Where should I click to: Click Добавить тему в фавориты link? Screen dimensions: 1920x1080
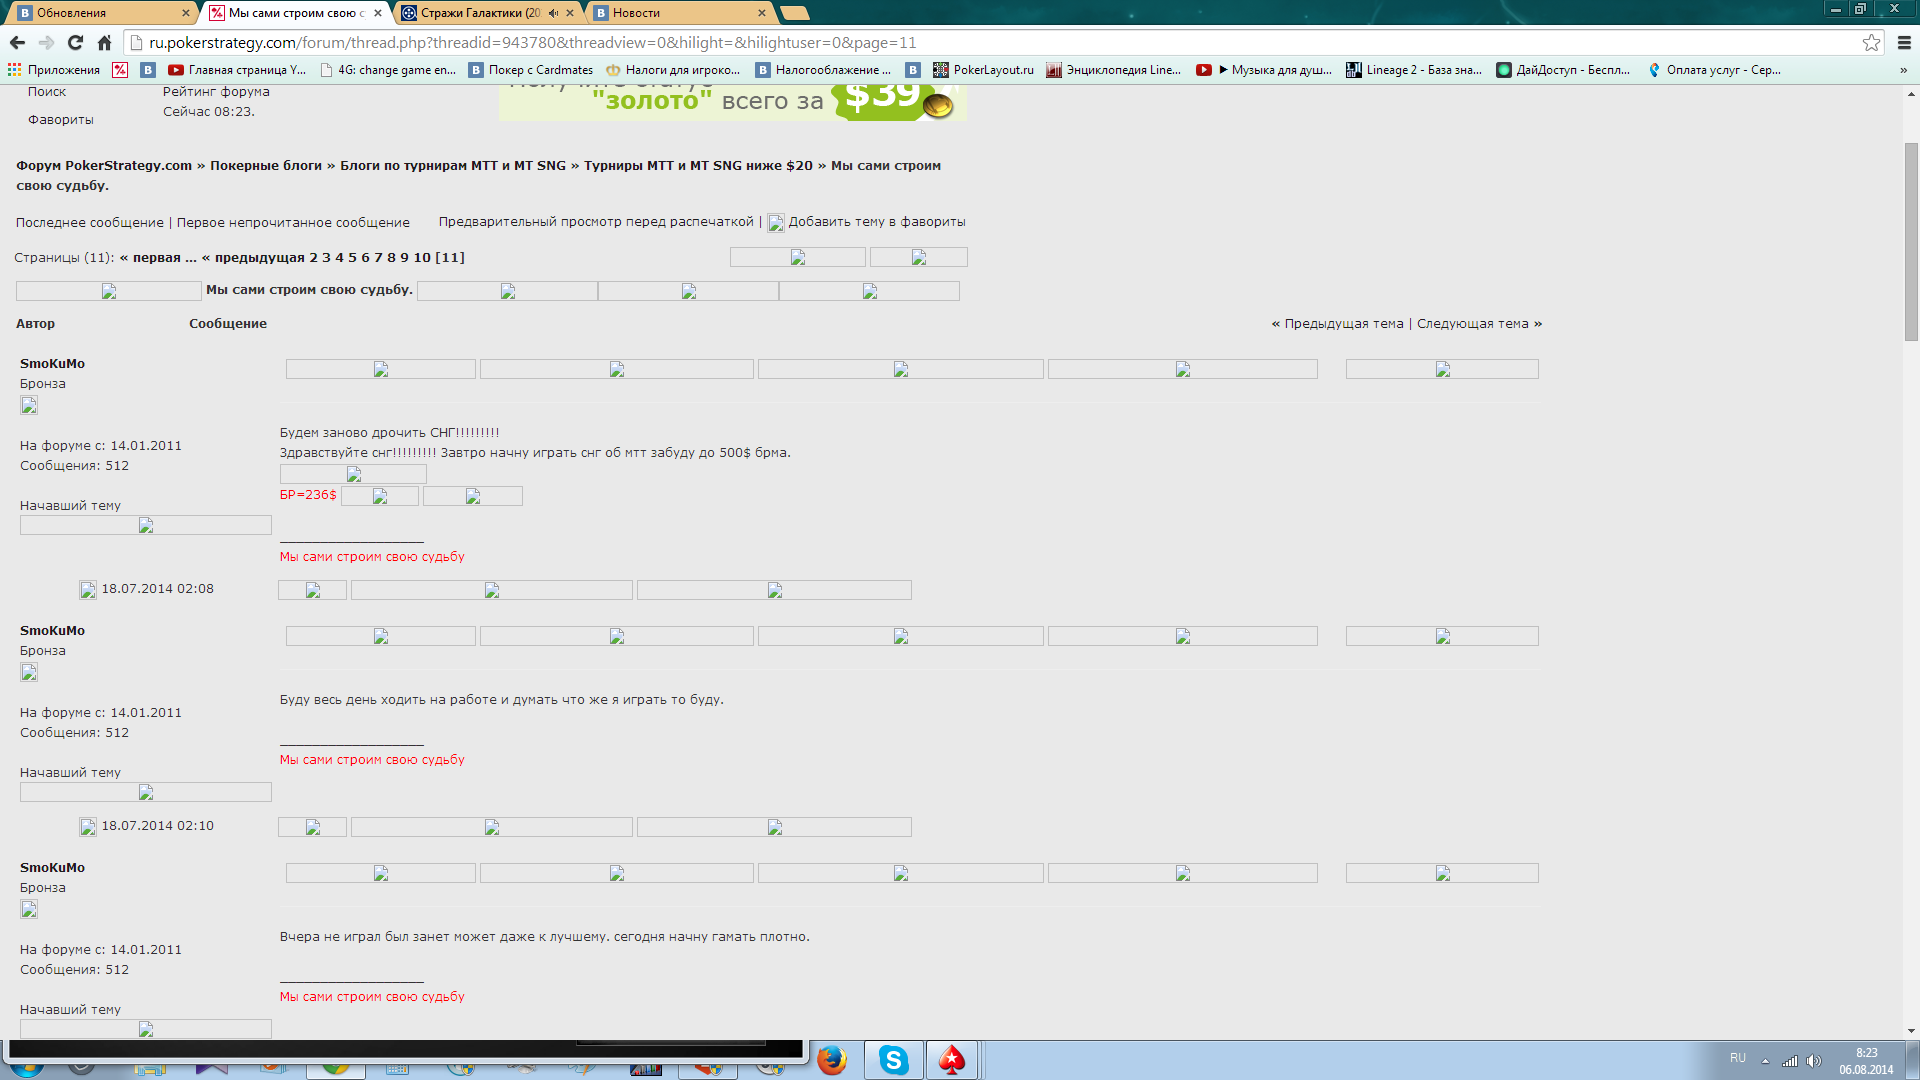pyautogui.click(x=876, y=222)
